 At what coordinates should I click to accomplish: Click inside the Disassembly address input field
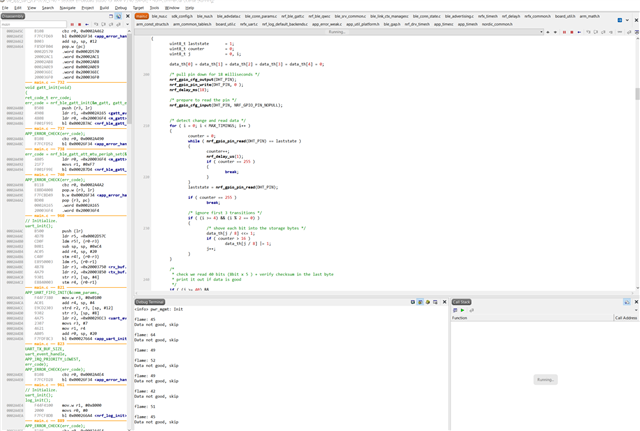tap(33, 24)
